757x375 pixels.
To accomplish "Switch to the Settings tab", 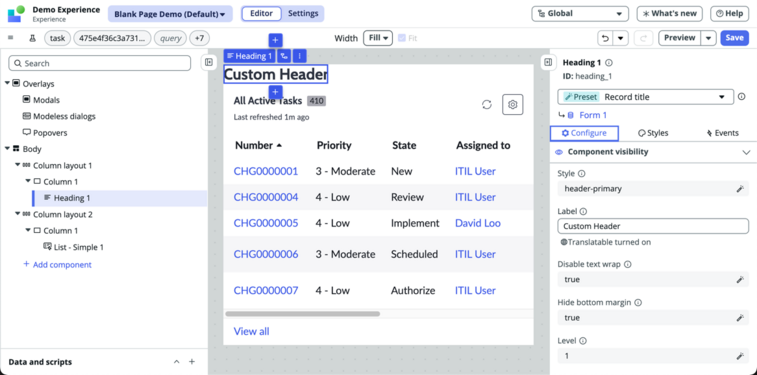I will (303, 14).
